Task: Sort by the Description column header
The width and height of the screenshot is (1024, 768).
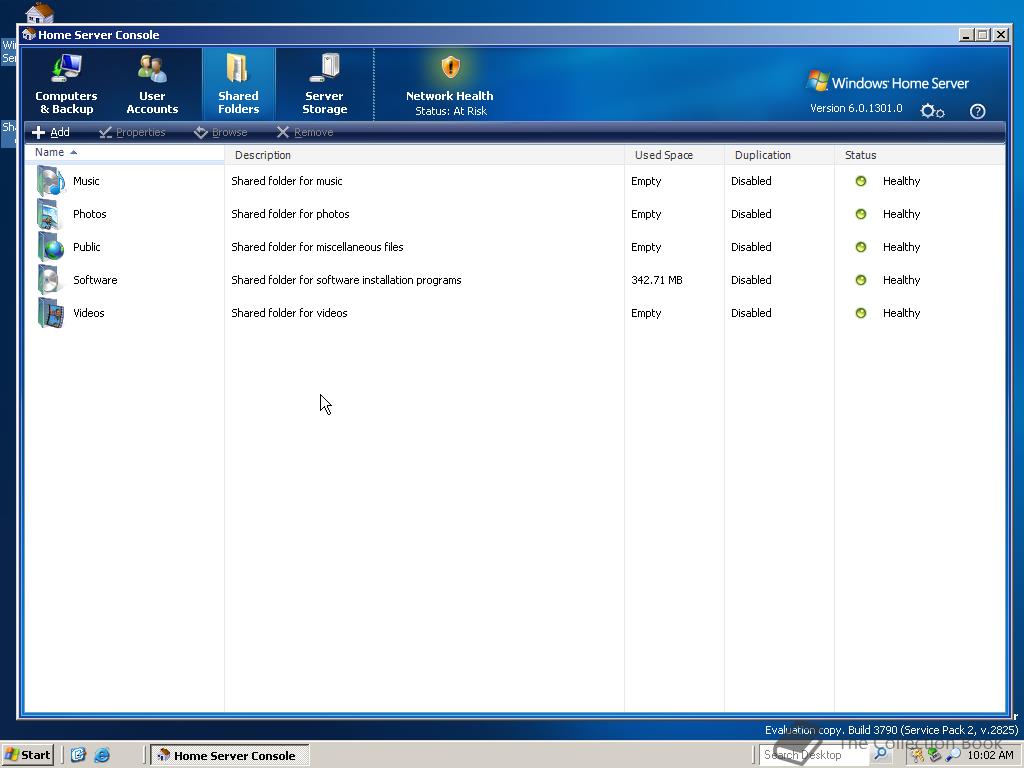Action: 424,155
